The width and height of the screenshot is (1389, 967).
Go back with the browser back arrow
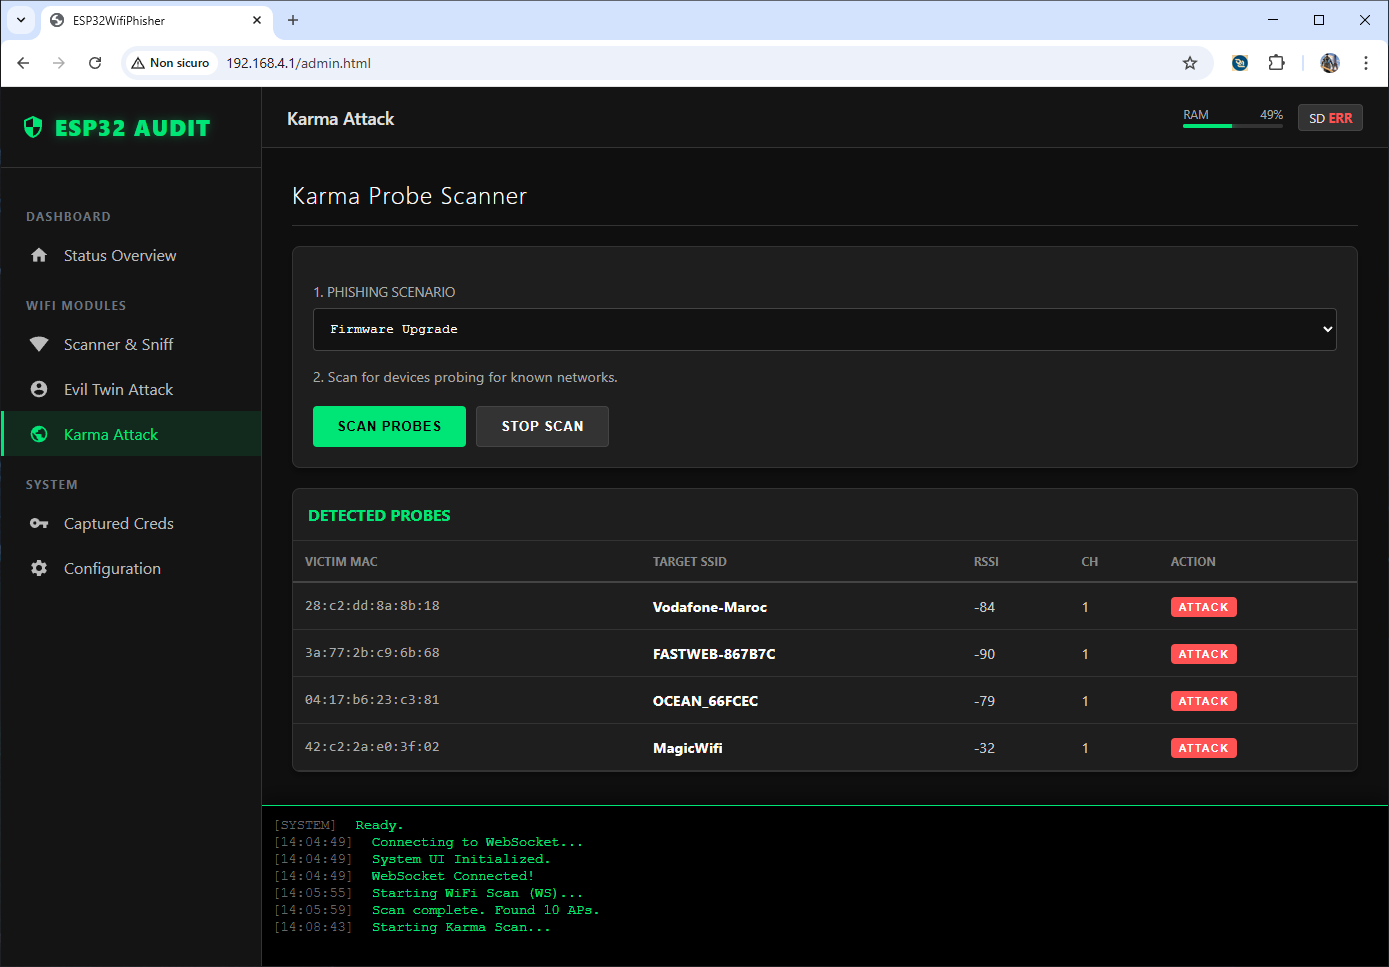coord(23,63)
